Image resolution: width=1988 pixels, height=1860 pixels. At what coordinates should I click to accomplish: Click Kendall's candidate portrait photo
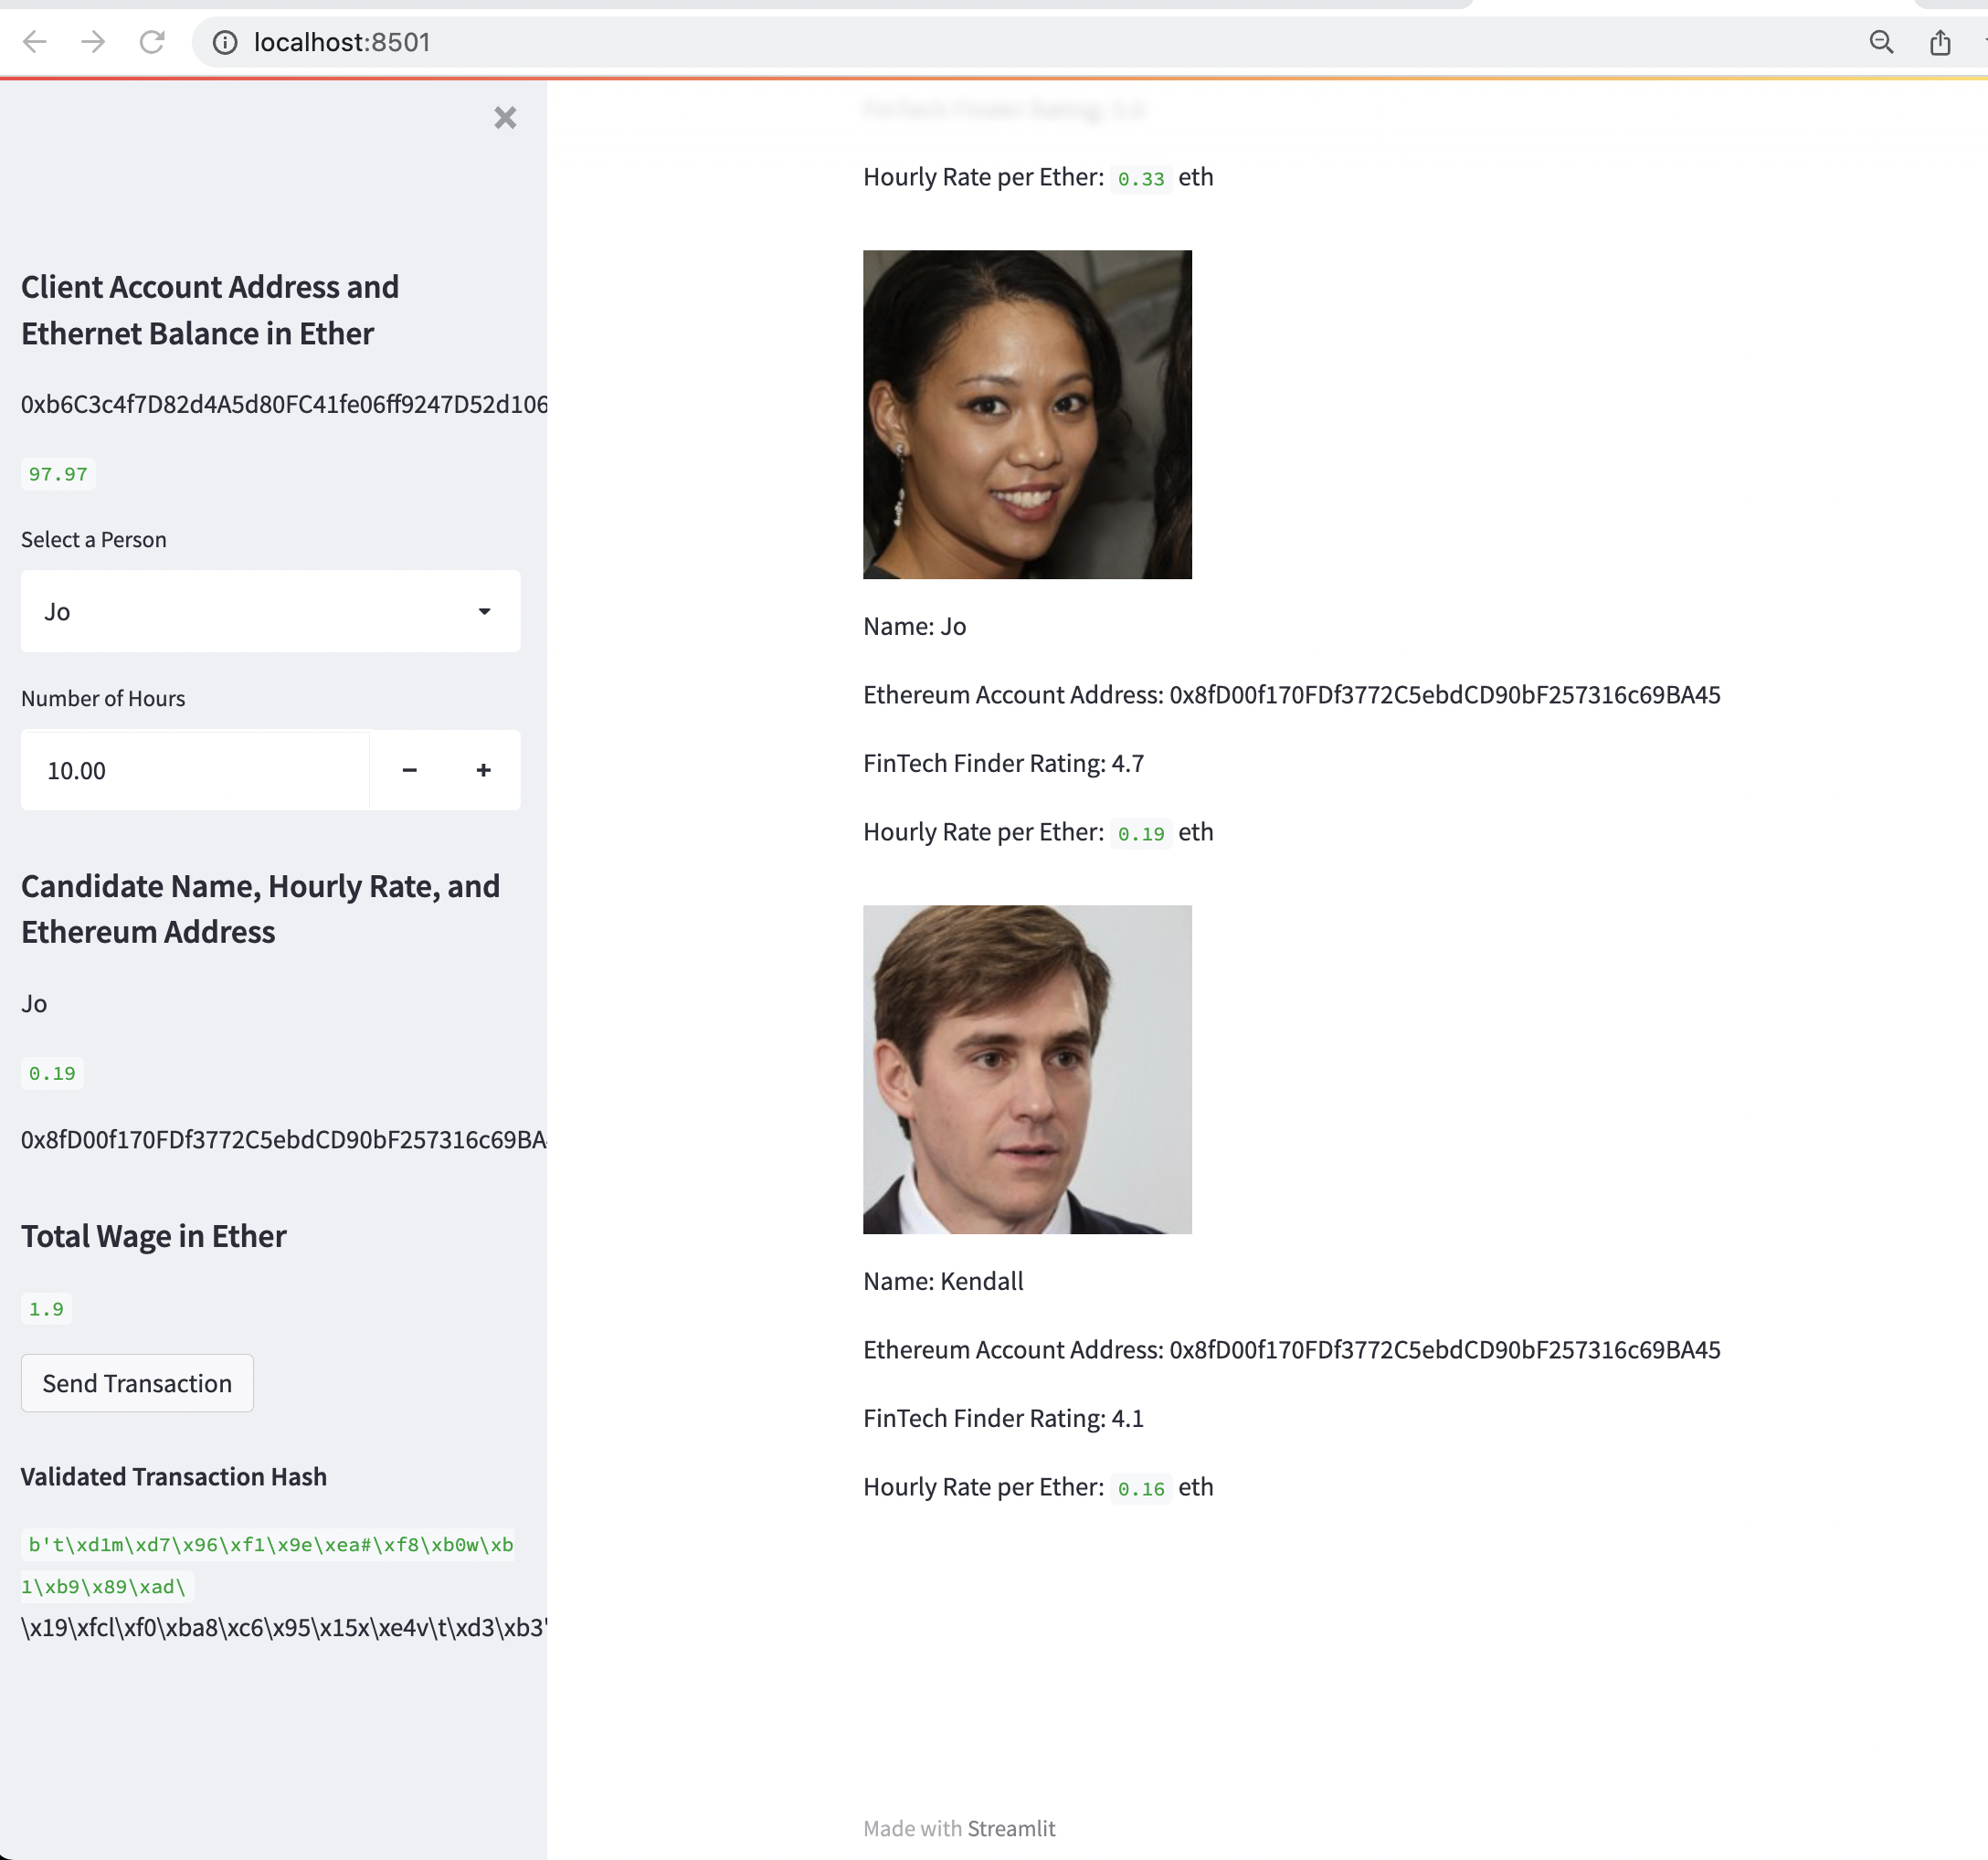click(1027, 1068)
